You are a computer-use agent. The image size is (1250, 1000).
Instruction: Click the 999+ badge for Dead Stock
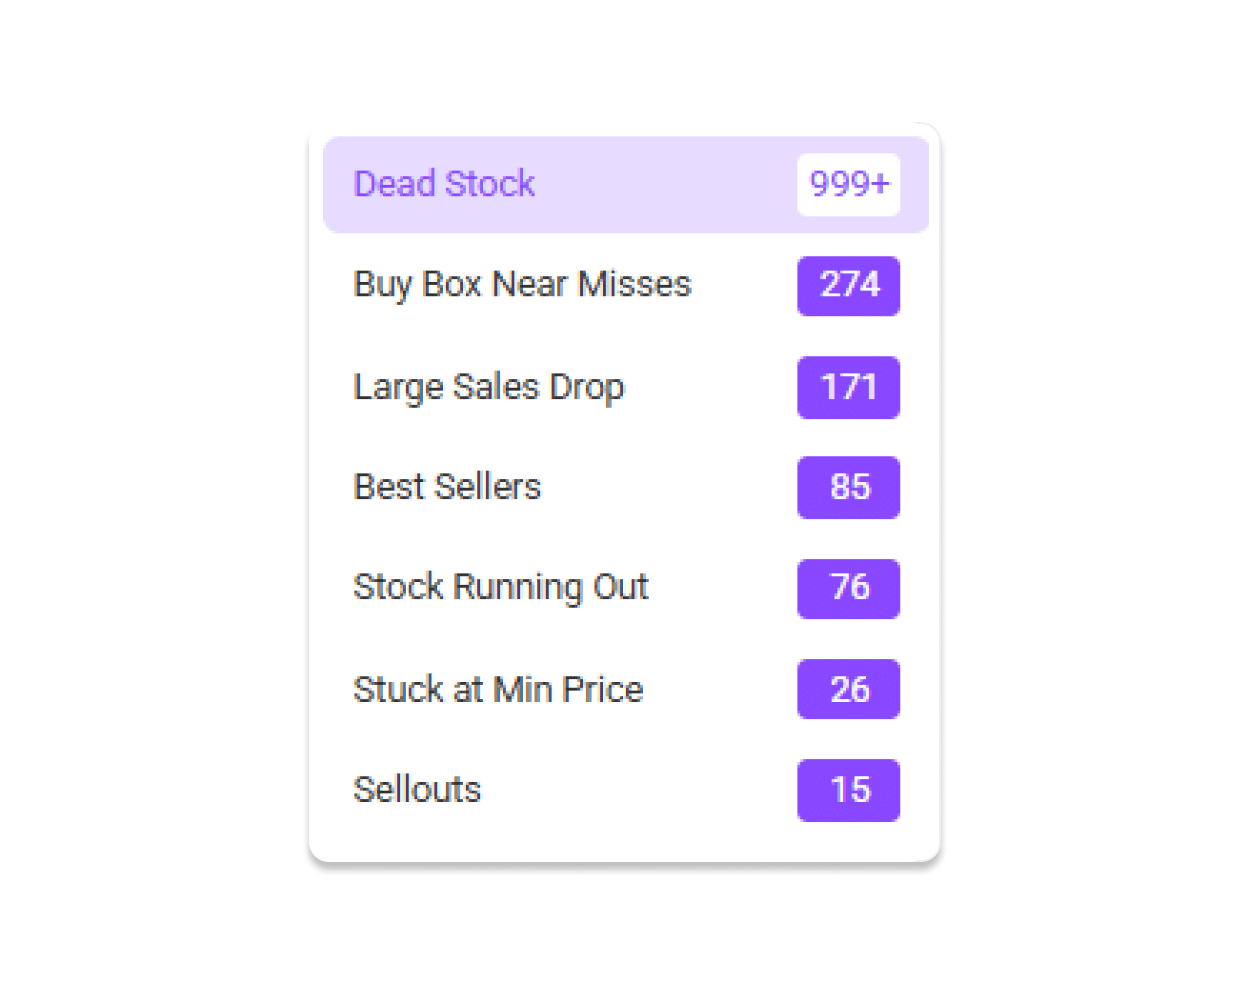coord(848,185)
